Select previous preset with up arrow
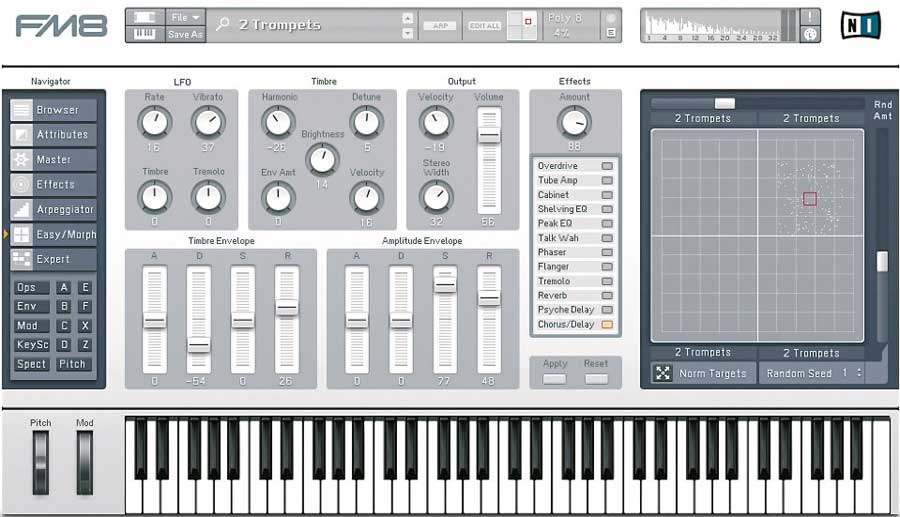The width and height of the screenshot is (900, 517). point(408,18)
